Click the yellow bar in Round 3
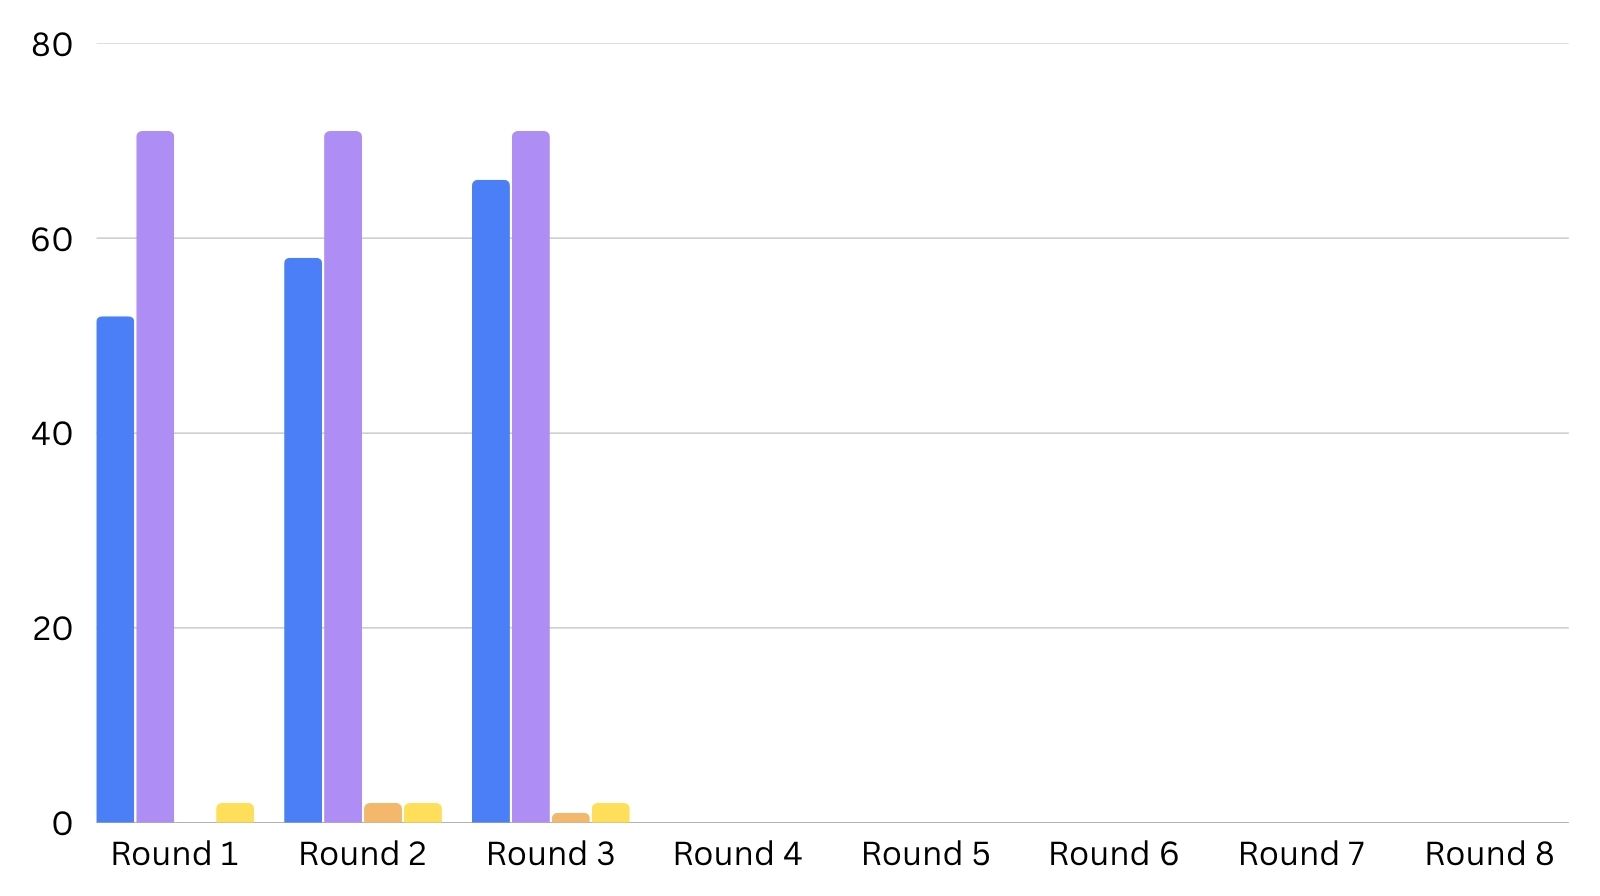 coord(611,813)
